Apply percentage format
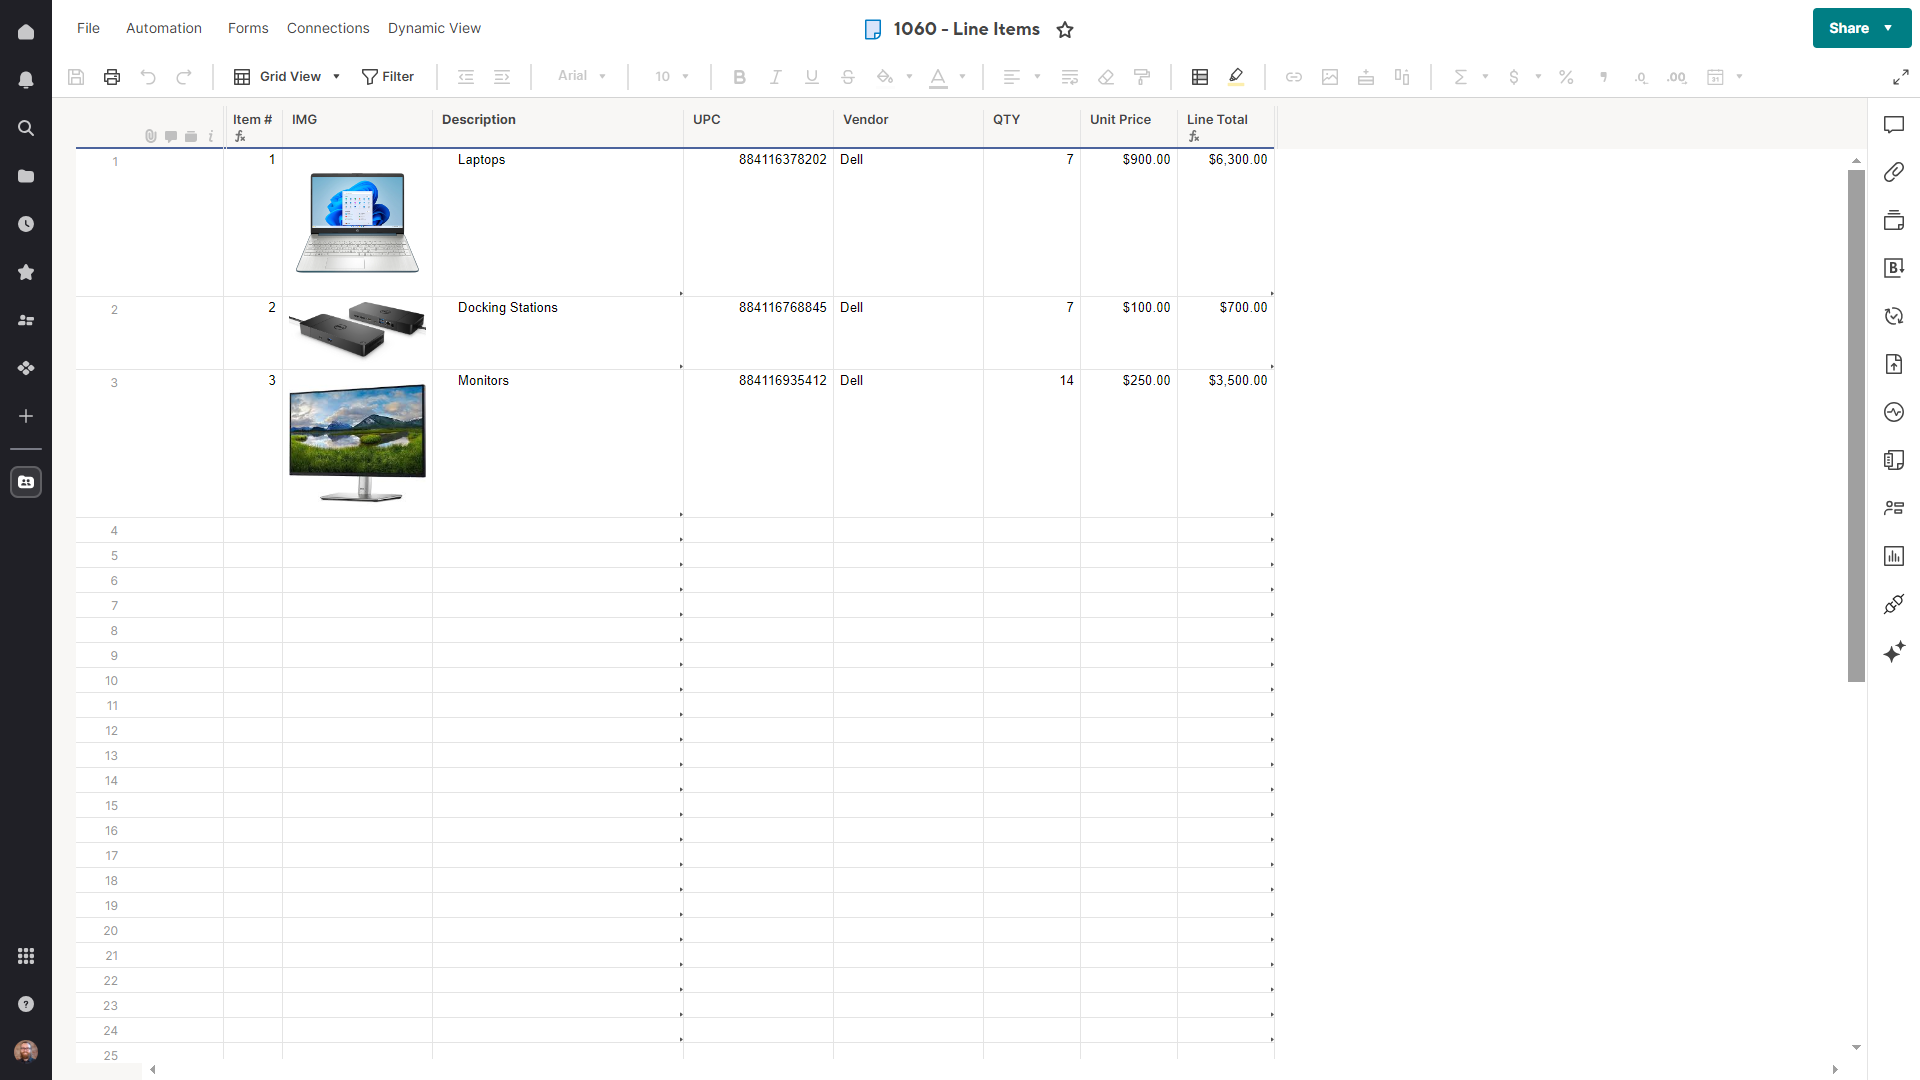Image resolution: width=1920 pixels, height=1080 pixels. [1566, 77]
